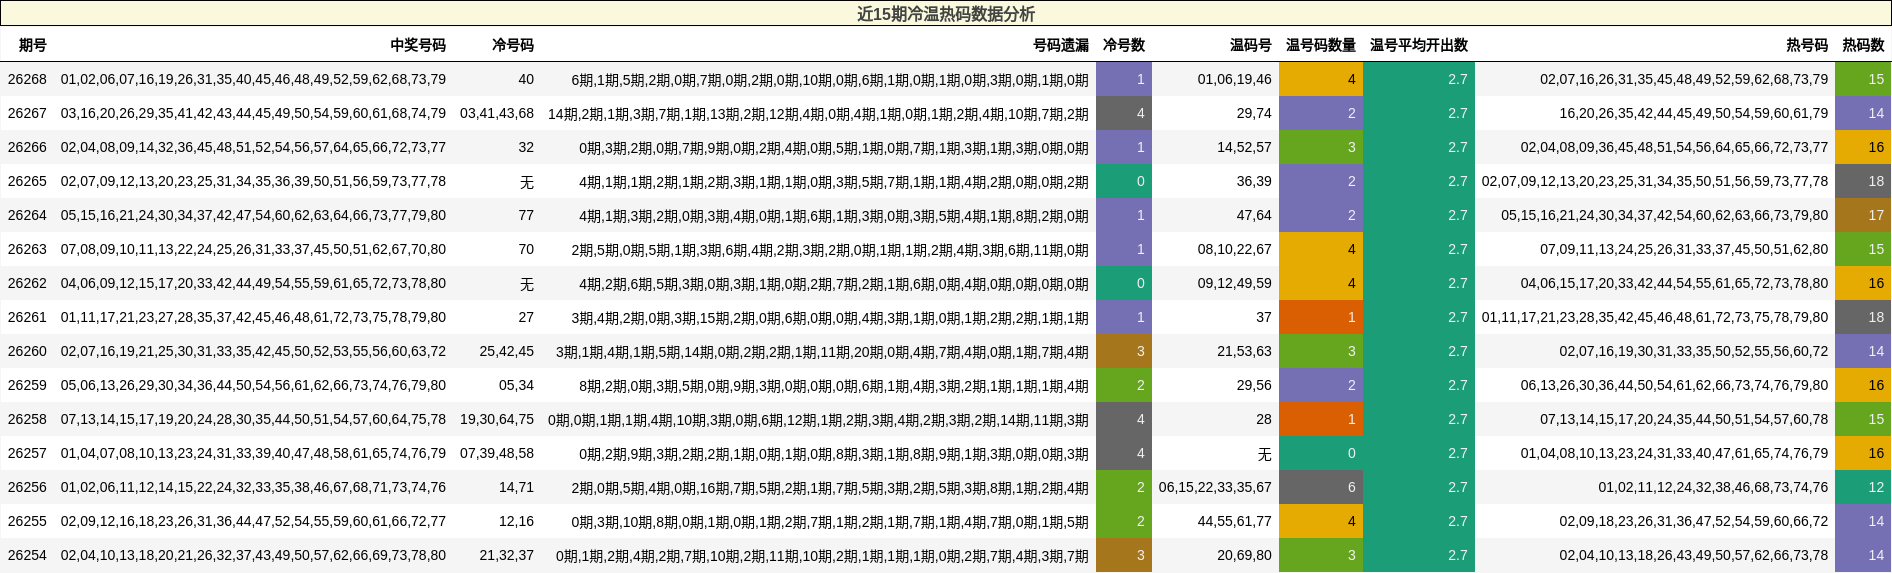This screenshot has width=1892, height=573.
Task: Select period number 26261
Action: [27, 317]
